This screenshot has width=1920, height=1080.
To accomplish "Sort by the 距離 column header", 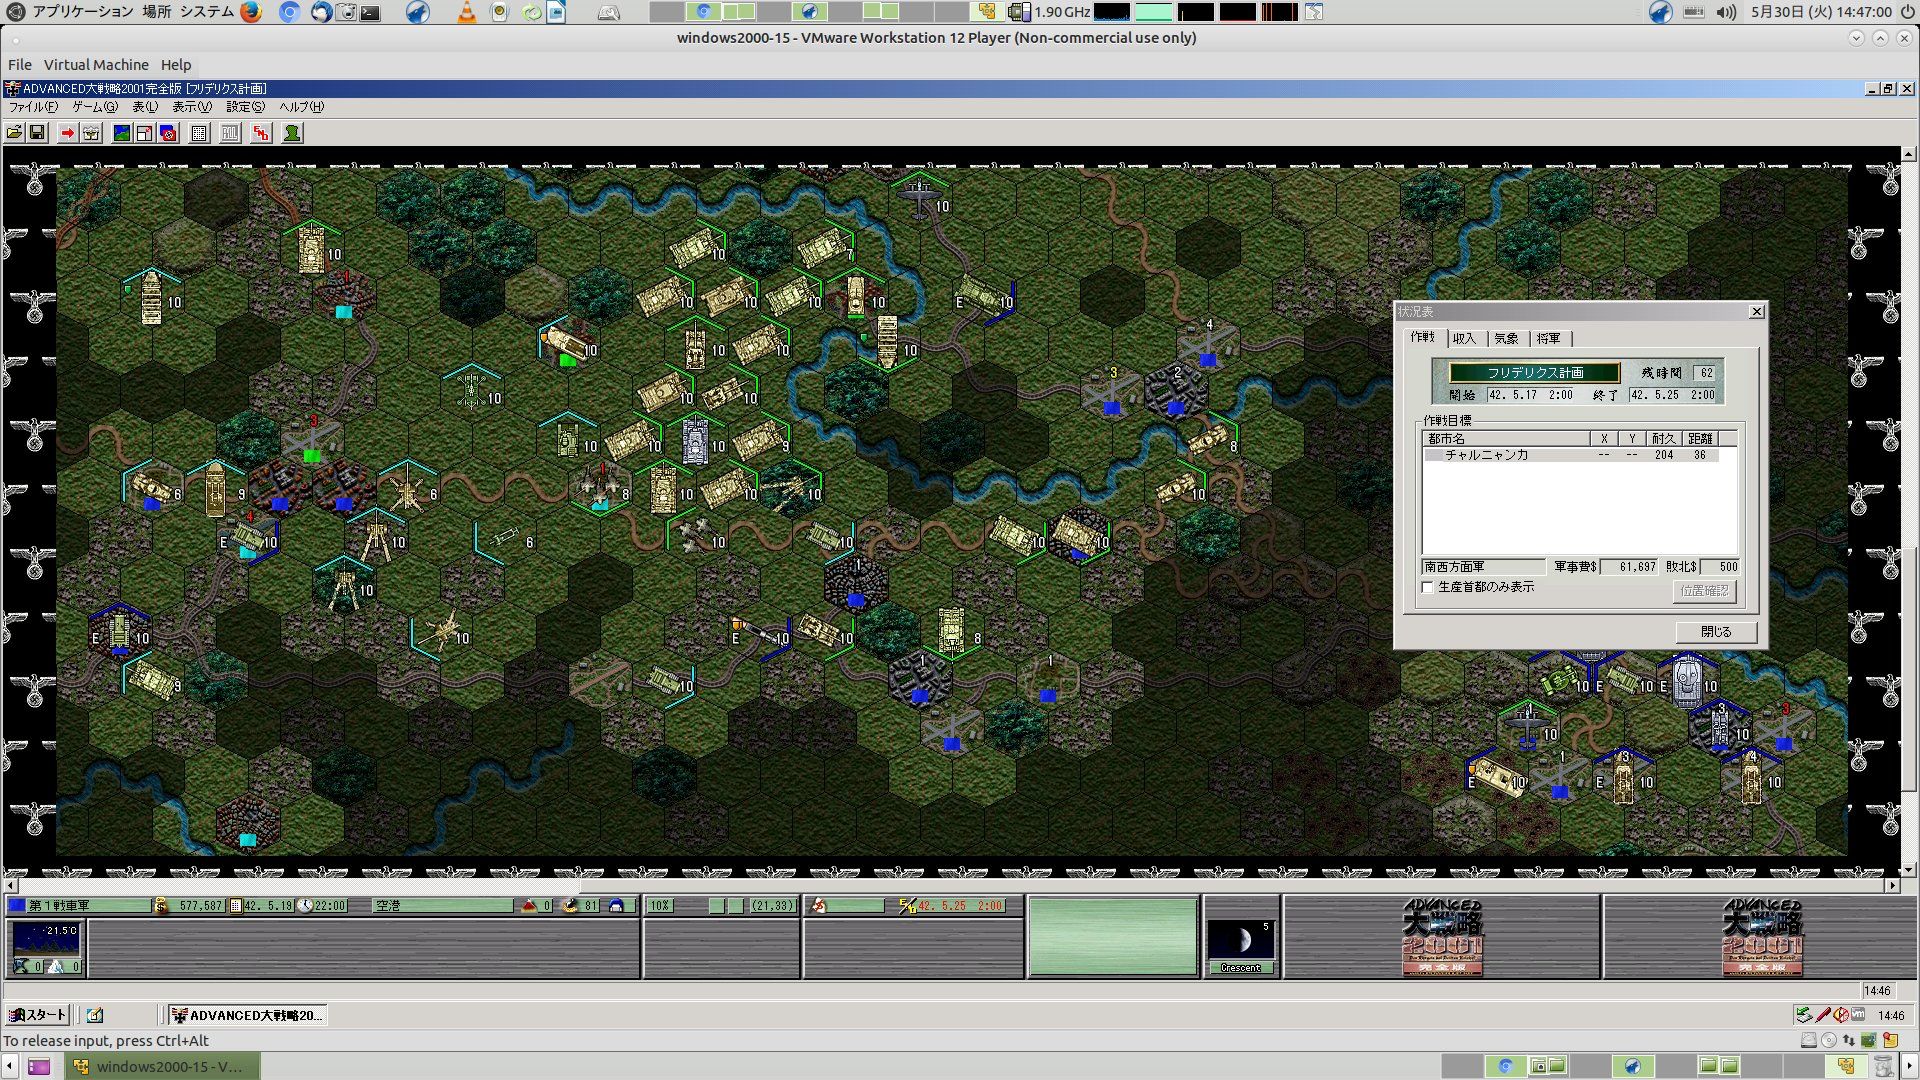I will [1700, 439].
